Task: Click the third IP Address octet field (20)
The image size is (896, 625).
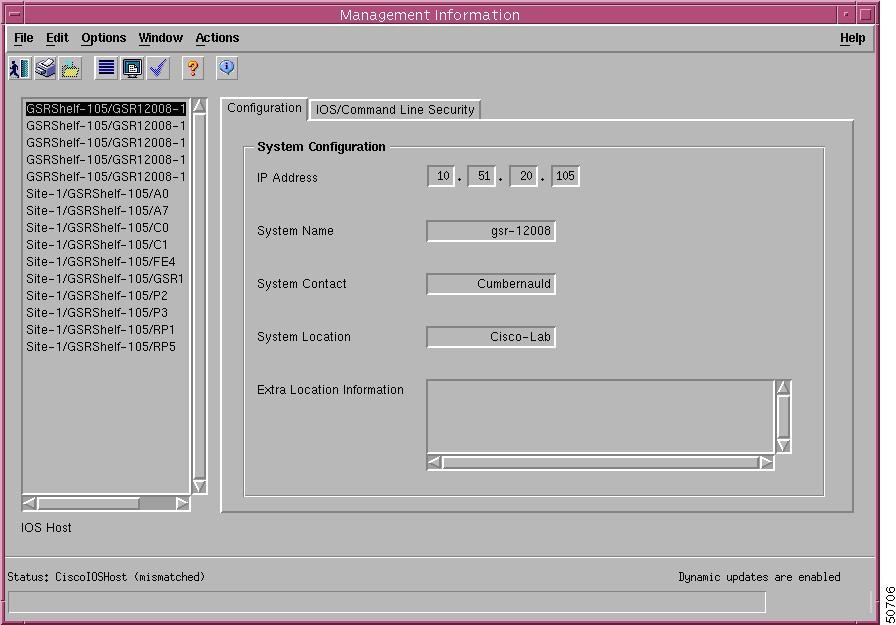Action: (524, 176)
